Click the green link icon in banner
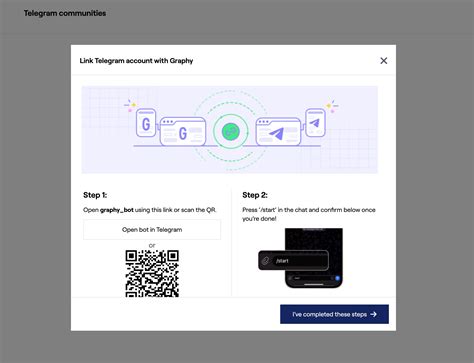The image size is (474, 363). (x=231, y=131)
